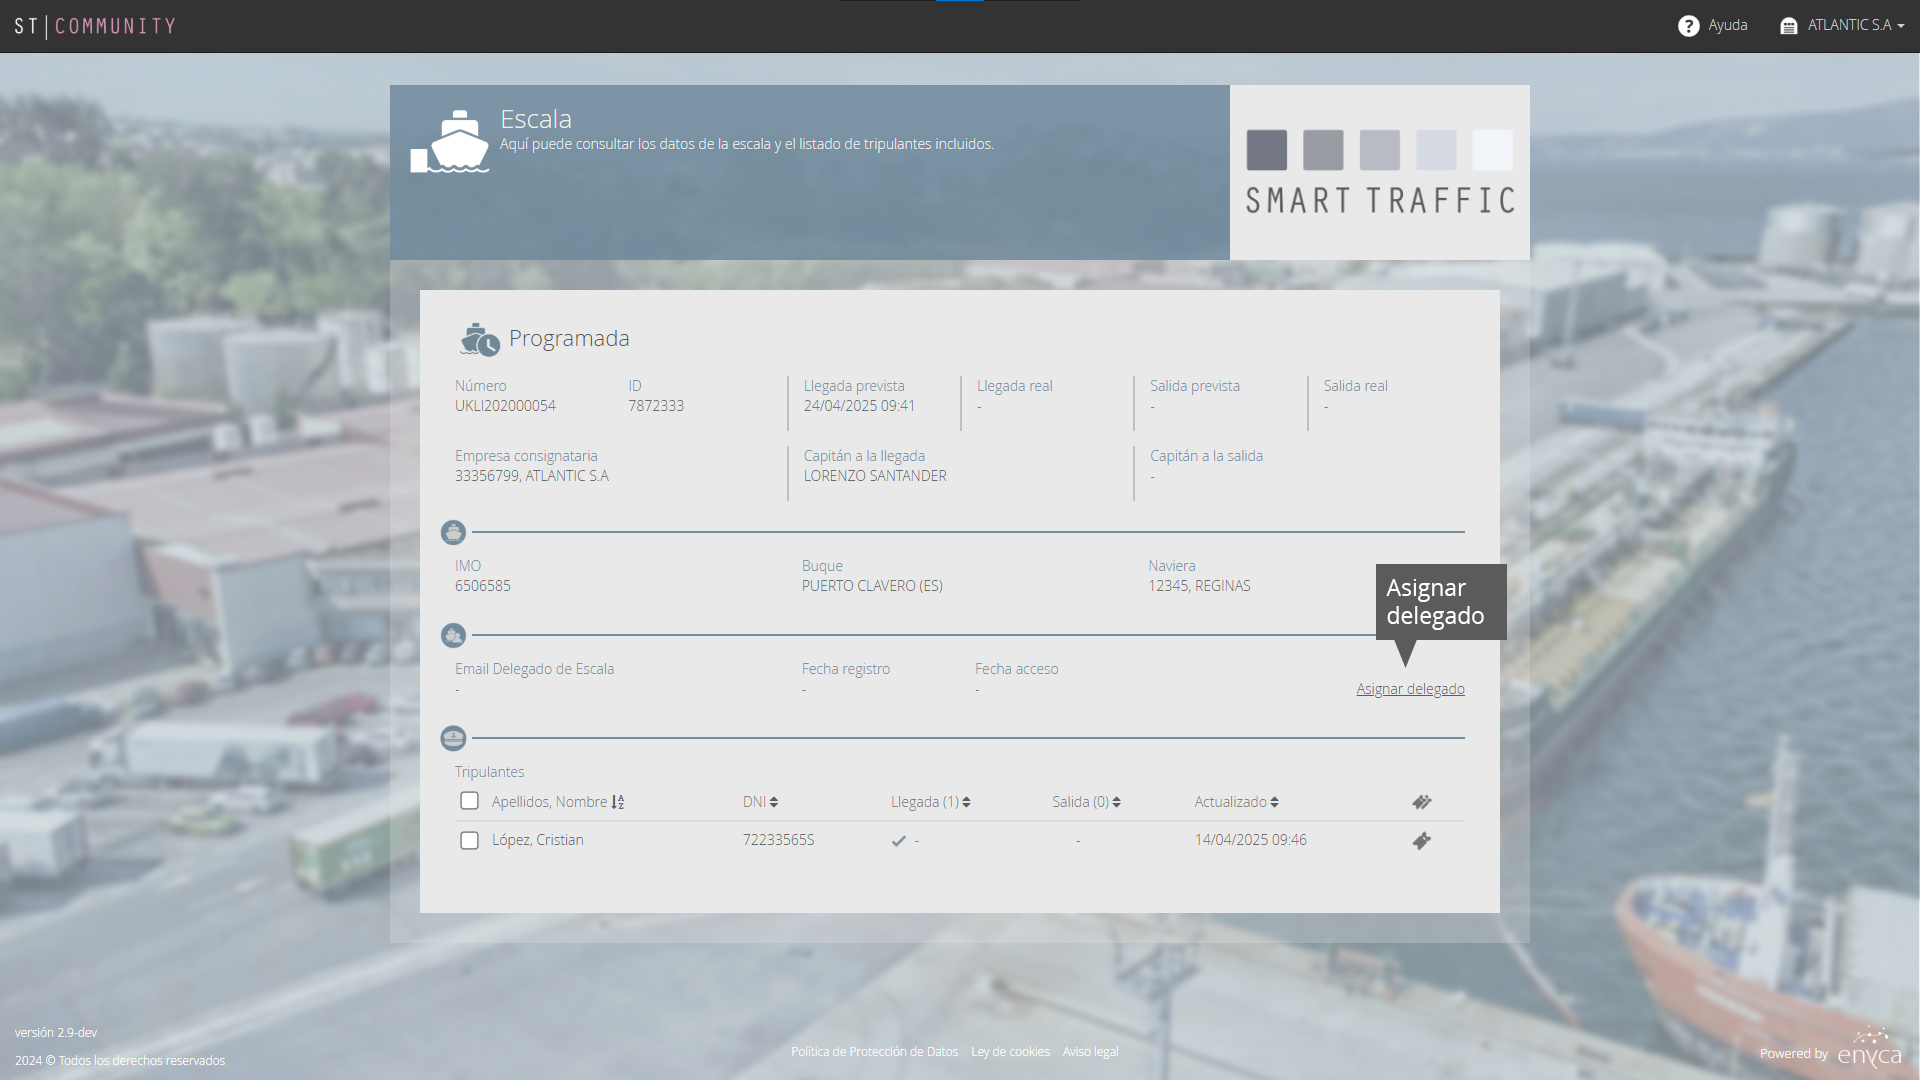Click the ticket icon for López, Cristian
1920x1080 pixels.
tap(1421, 841)
